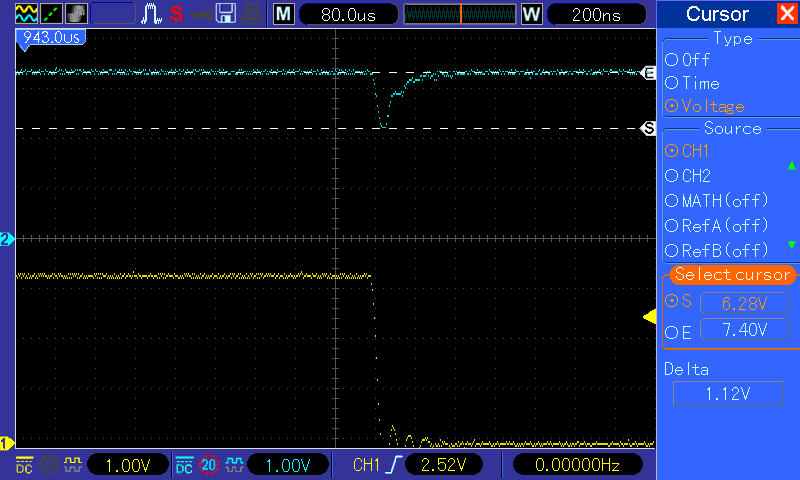Click the 943.0us trigger position marker
The height and width of the screenshot is (480, 800).
point(51,38)
